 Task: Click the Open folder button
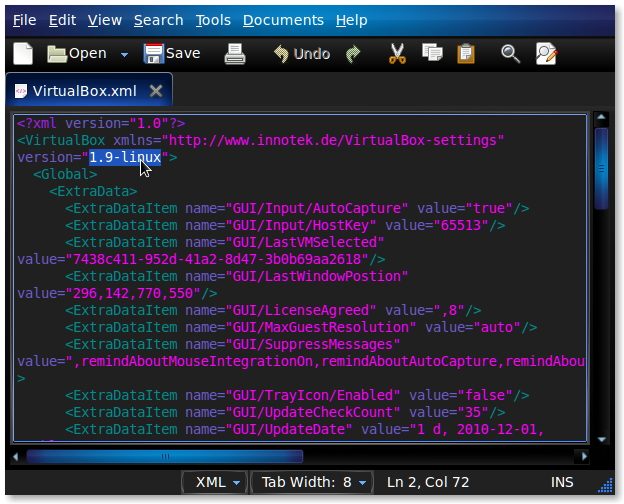(77, 53)
